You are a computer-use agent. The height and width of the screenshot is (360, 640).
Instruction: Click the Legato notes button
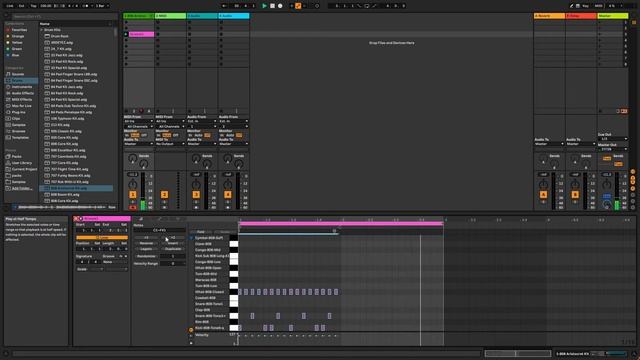[x=146, y=249]
